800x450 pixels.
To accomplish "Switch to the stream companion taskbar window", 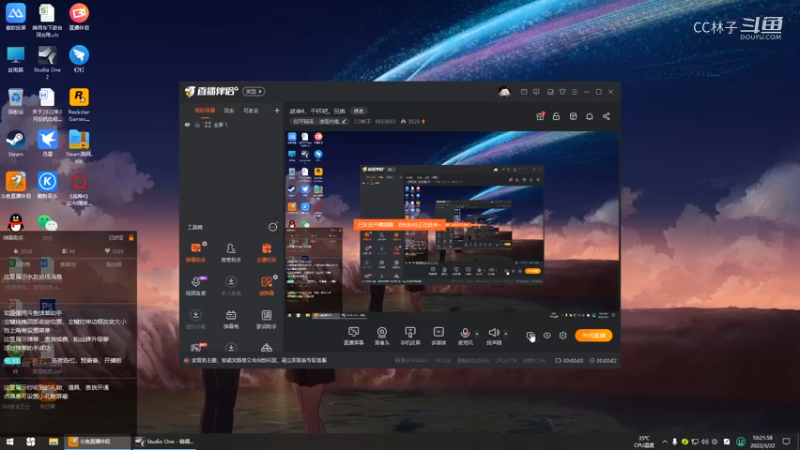I will pyautogui.click(x=97, y=442).
